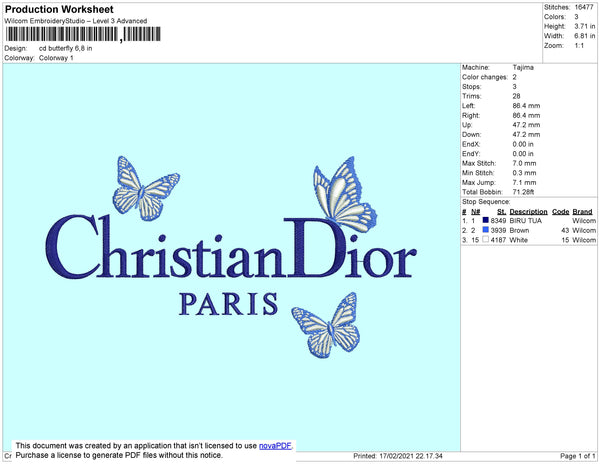Click the Width value 6.81 in
Viewport: 600px width, 464px height.
[x=585, y=36]
